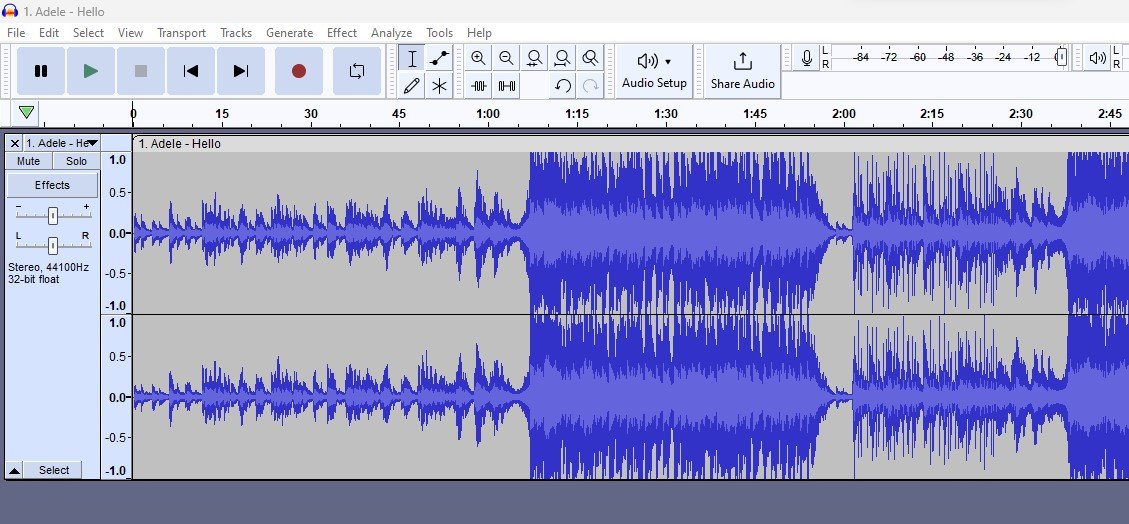Open the Edit menu
1129x524 pixels.
(x=49, y=32)
